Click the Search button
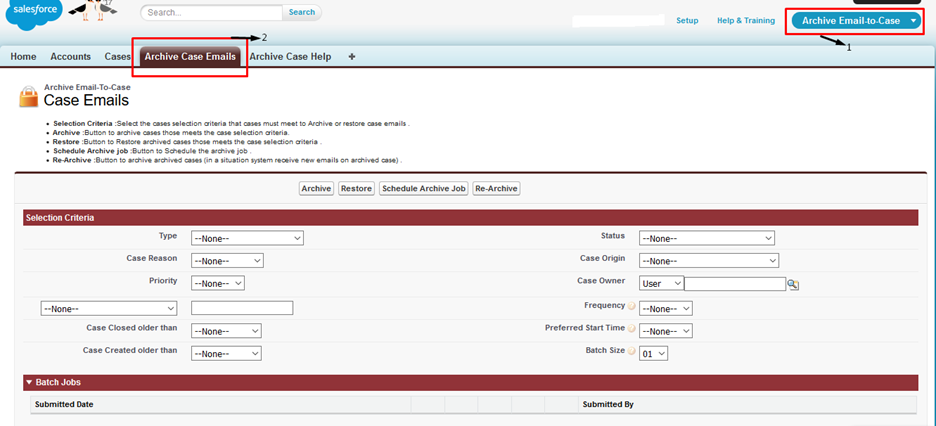The width and height of the screenshot is (936, 426). (302, 12)
